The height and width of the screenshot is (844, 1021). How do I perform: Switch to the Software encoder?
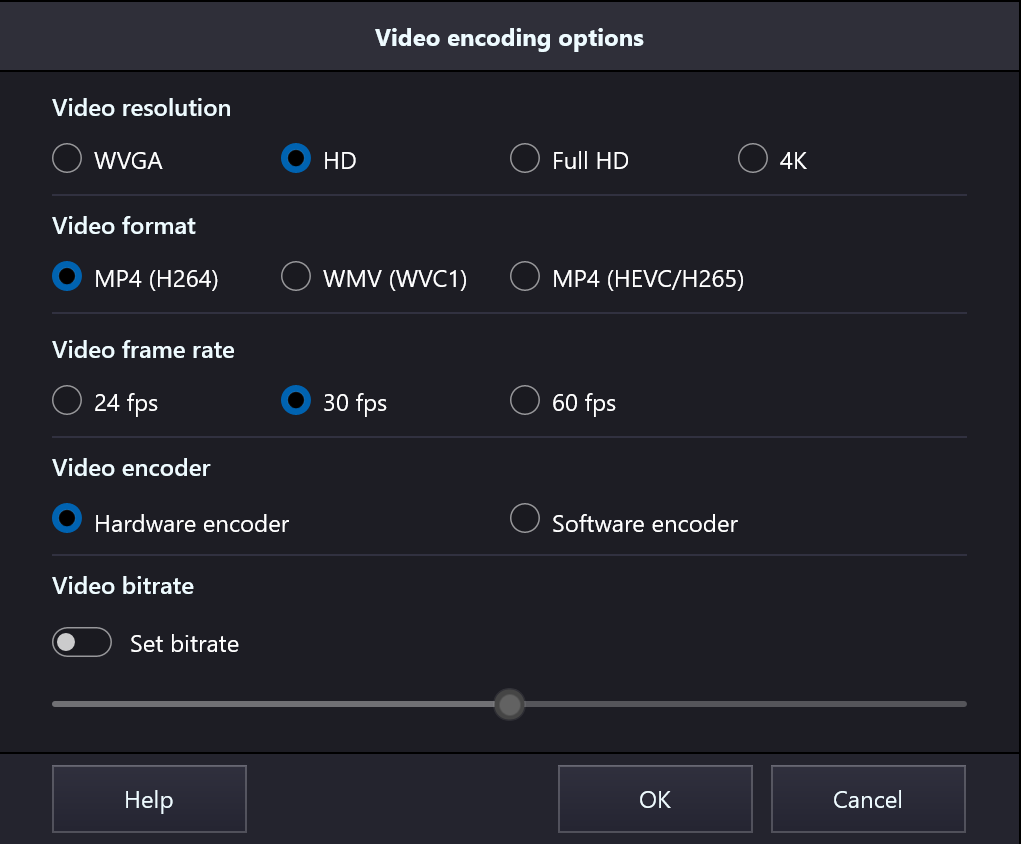click(x=525, y=519)
